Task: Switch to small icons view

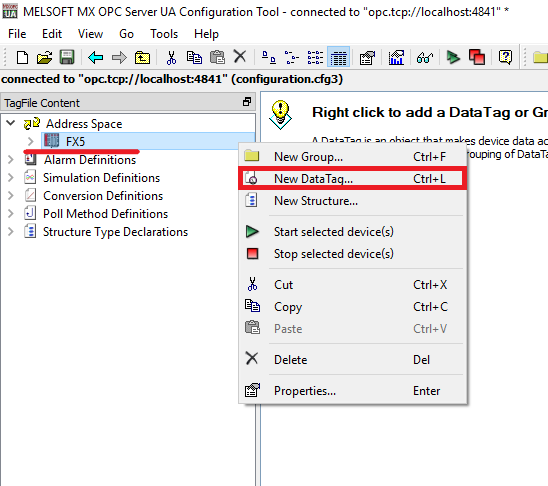Action: [292, 57]
